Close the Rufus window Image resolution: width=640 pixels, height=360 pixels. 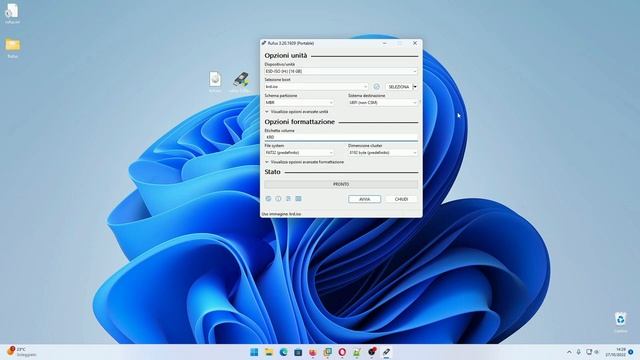pos(415,43)
